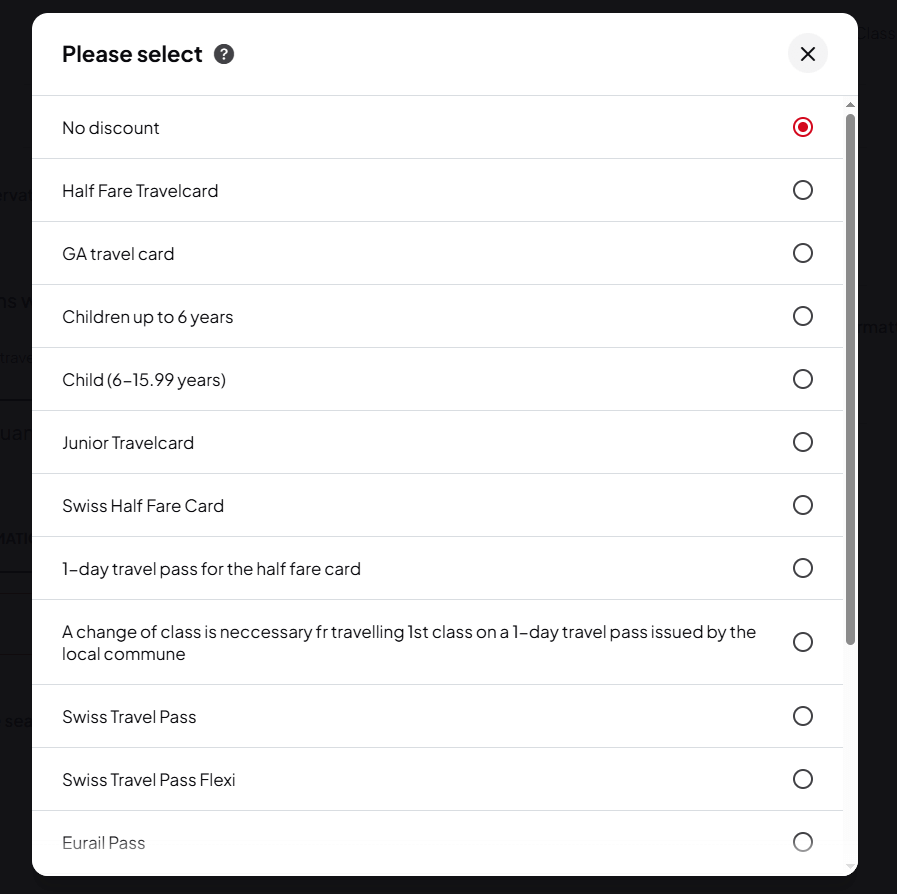Click the Junior Travelcard label text
This screenshot has height=894, width=897.
coord(128,443)
